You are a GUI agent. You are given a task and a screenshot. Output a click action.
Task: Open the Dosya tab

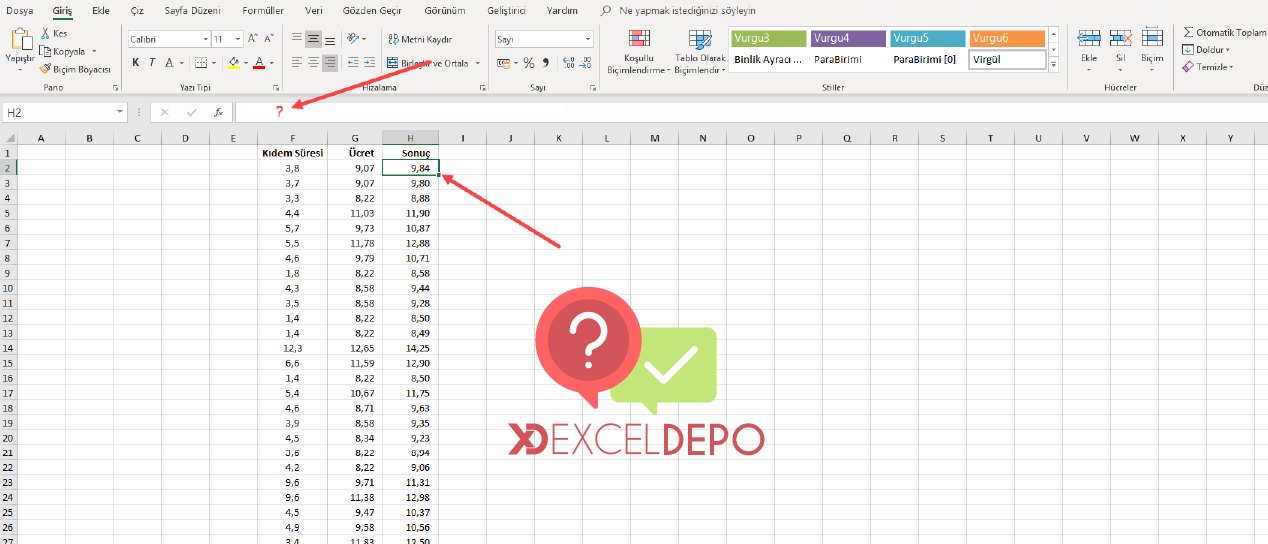tap(20, 10)
